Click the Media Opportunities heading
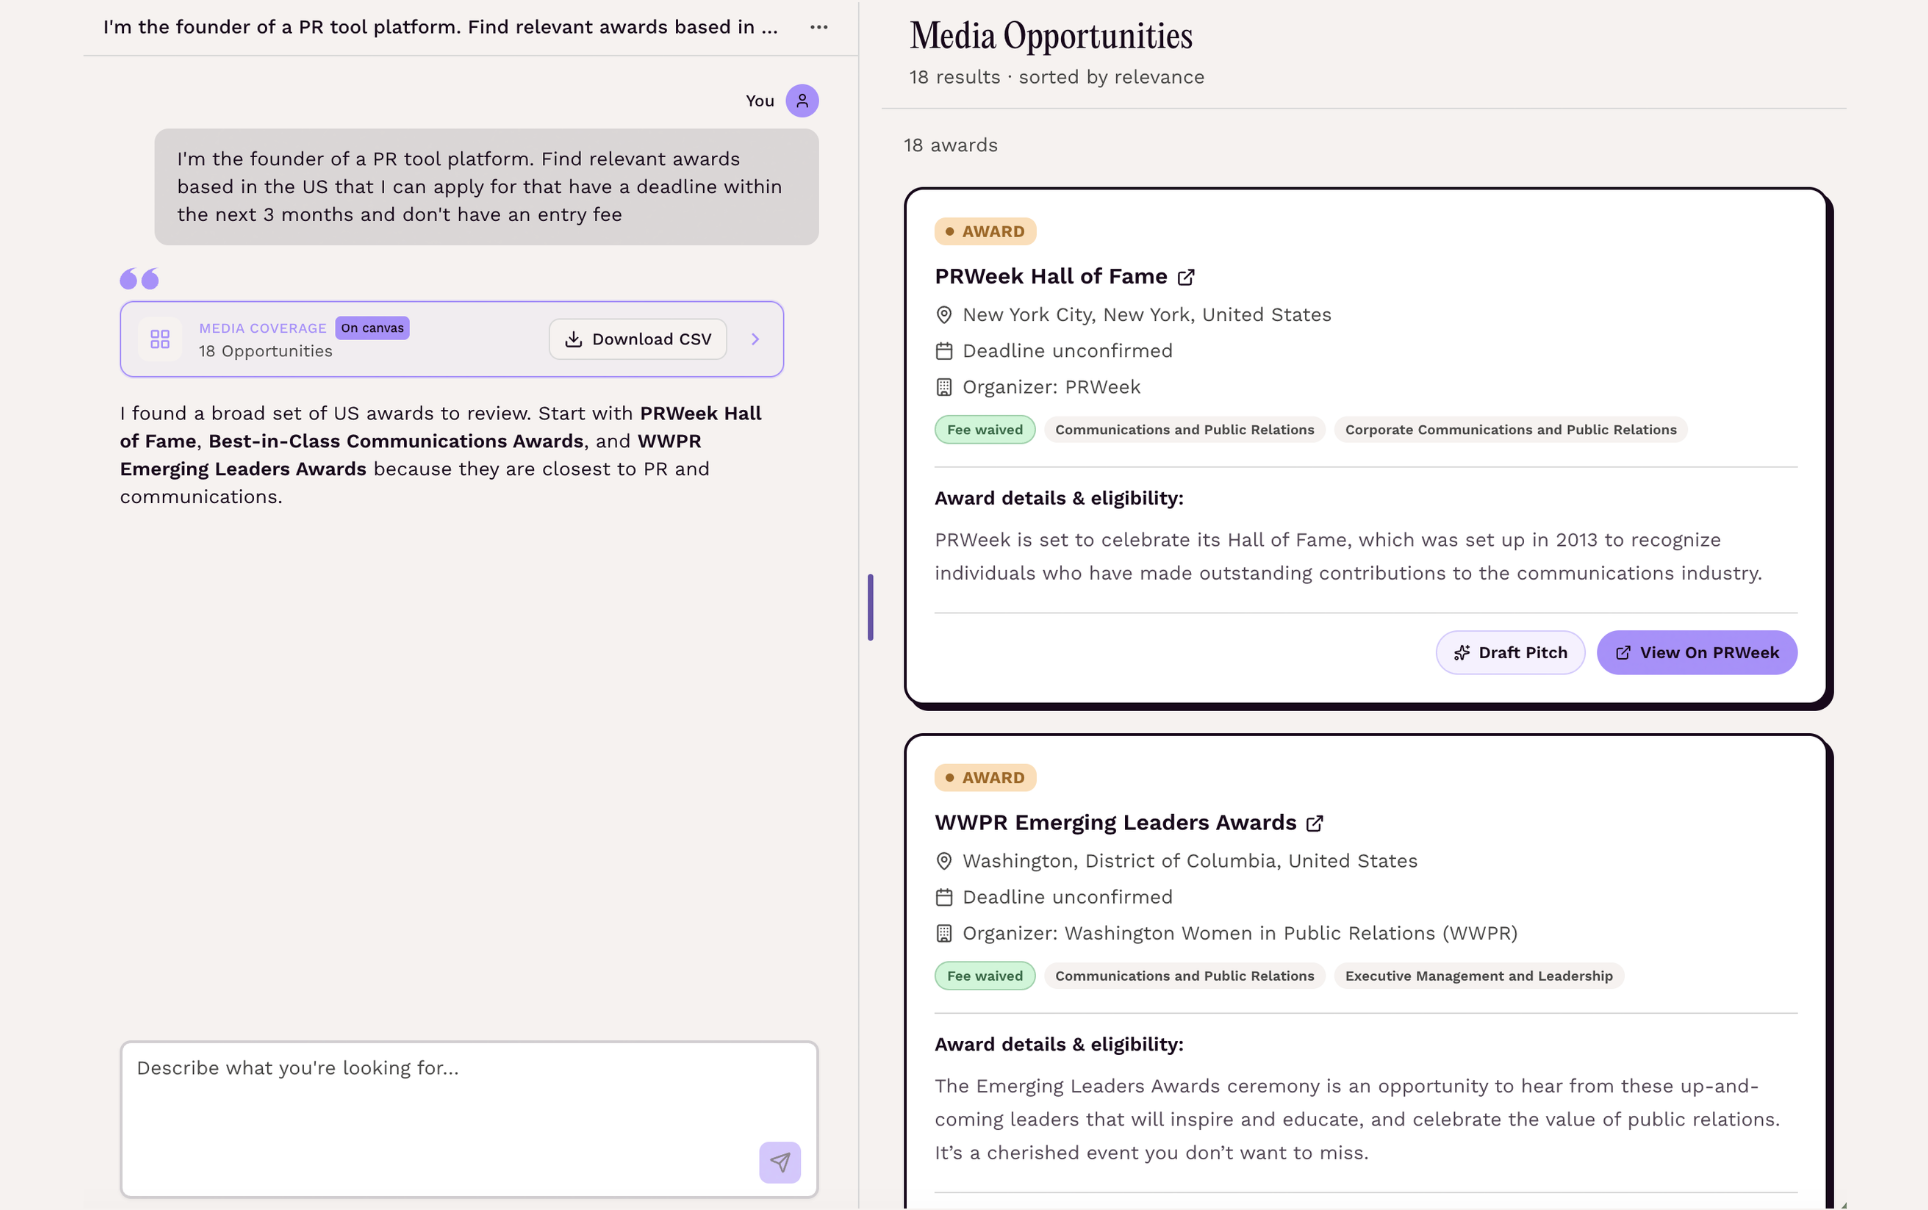The height and width of the screenshot is (1210, 1928). 1050,36
